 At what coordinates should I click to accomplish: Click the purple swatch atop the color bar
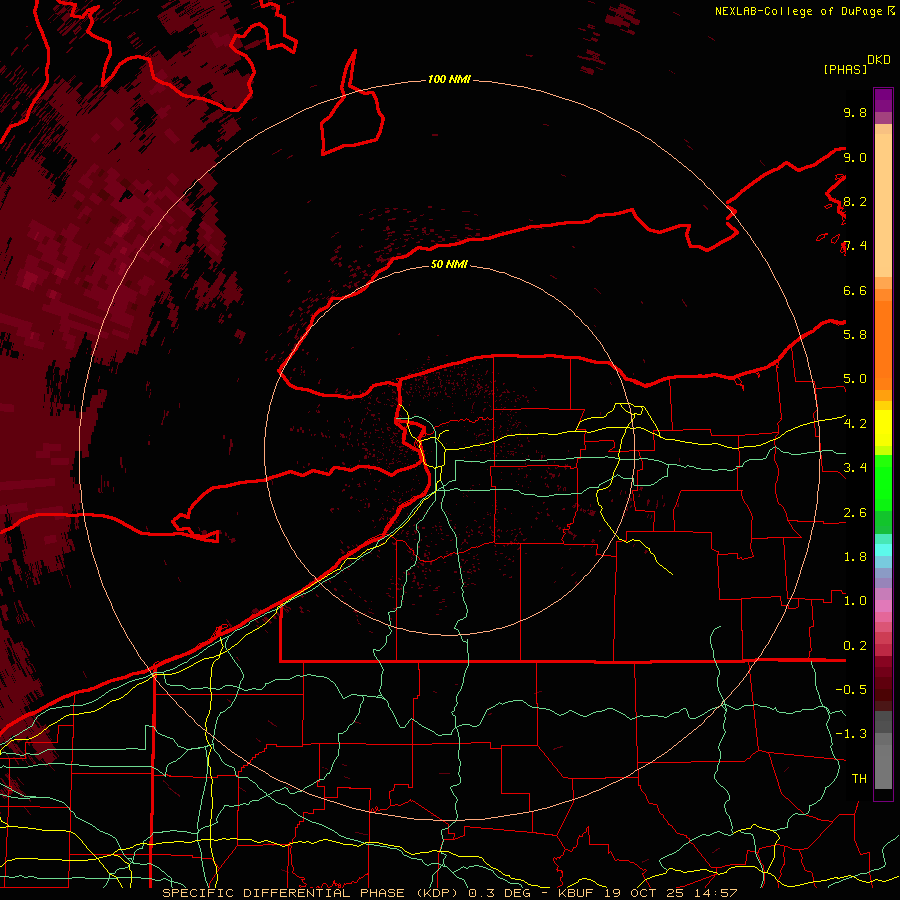[883, 101]
